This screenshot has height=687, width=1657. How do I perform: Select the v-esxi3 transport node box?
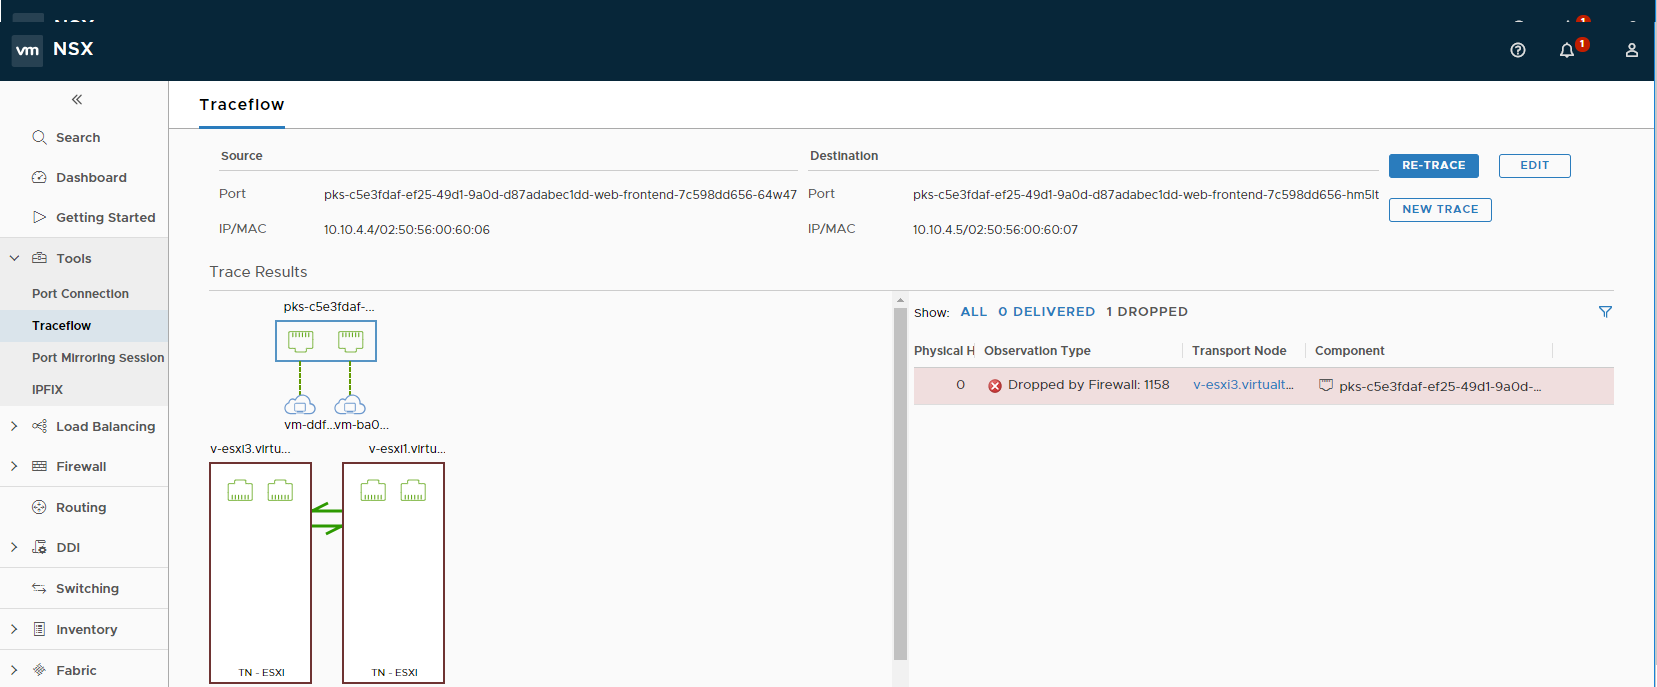[261, 573]
